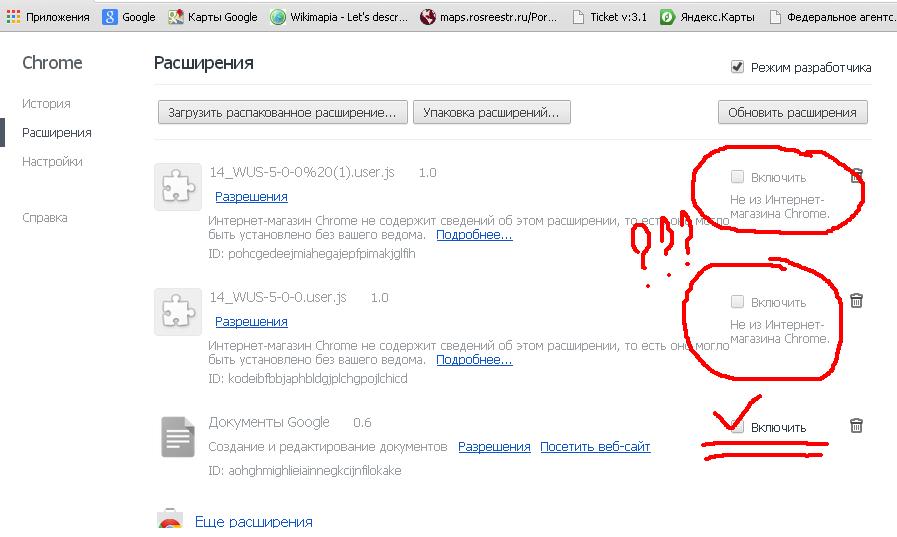
Task: Open the Приложения apps bookmark icon
Action: (13, 17)
